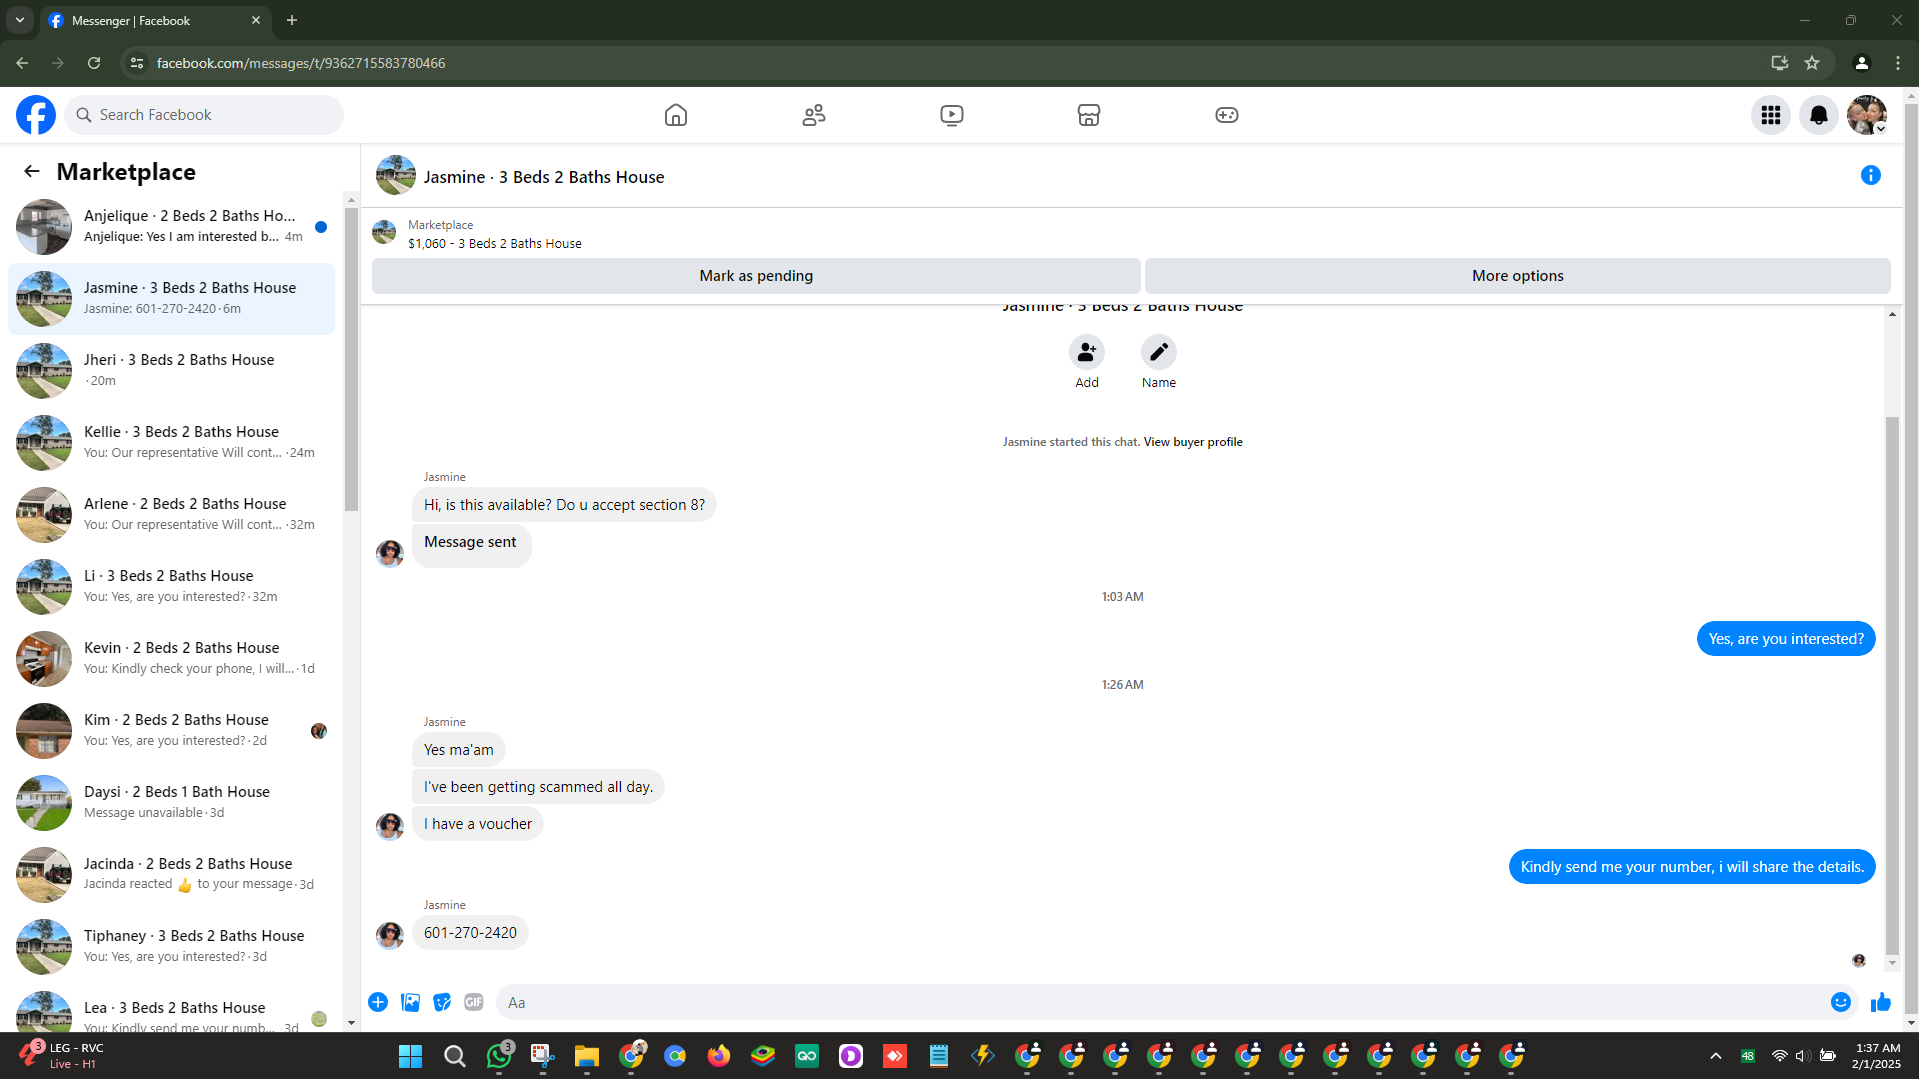Attach a photo using the image icon
The height and width of the screenshot is (1079, 1919).
(410, 1002)
